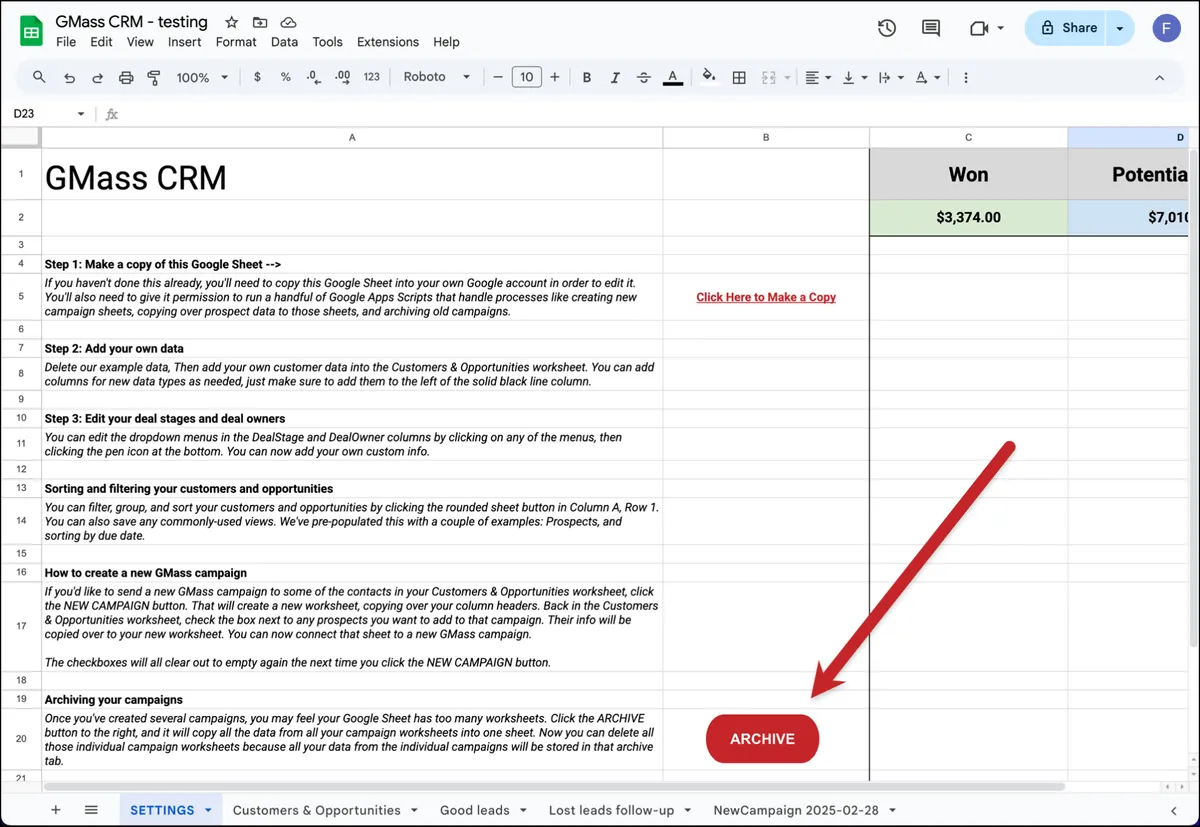This screenshot has height=827, width=1200.
Task: Format as percent
Action: [285, 77]
